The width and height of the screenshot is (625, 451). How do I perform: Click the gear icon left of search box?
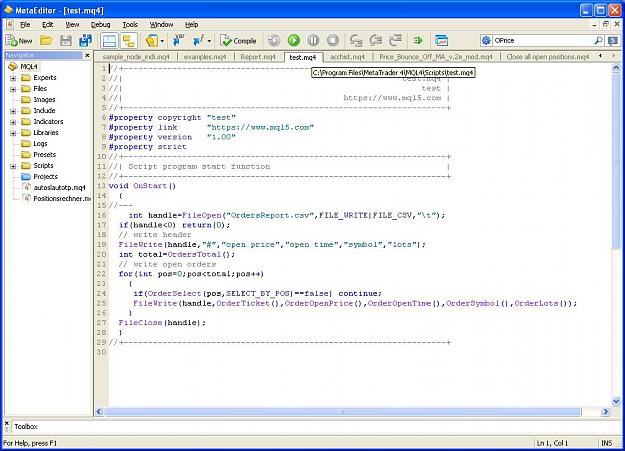486,40
